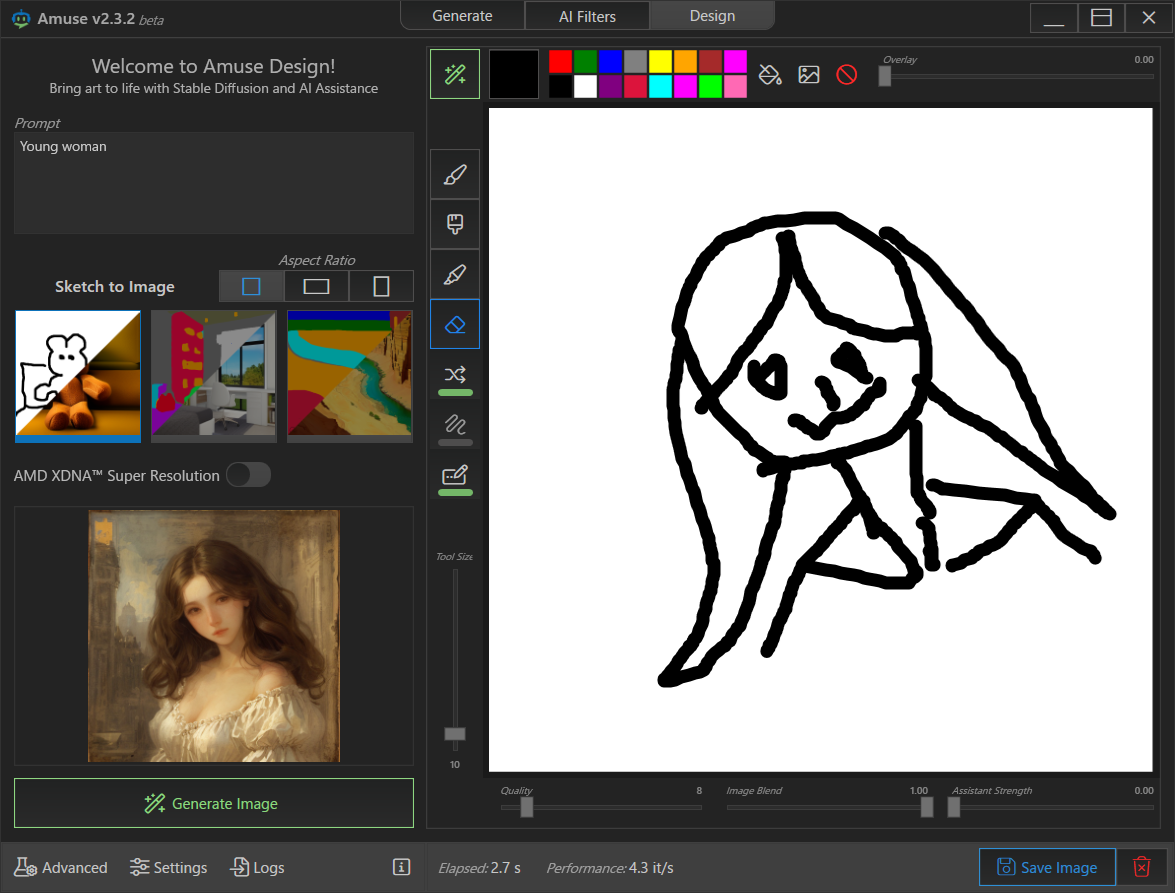The height and width of the screenshot is (893, 1175).
Task: Switch to the Generate tab
Action: click(x=462, y=16)
